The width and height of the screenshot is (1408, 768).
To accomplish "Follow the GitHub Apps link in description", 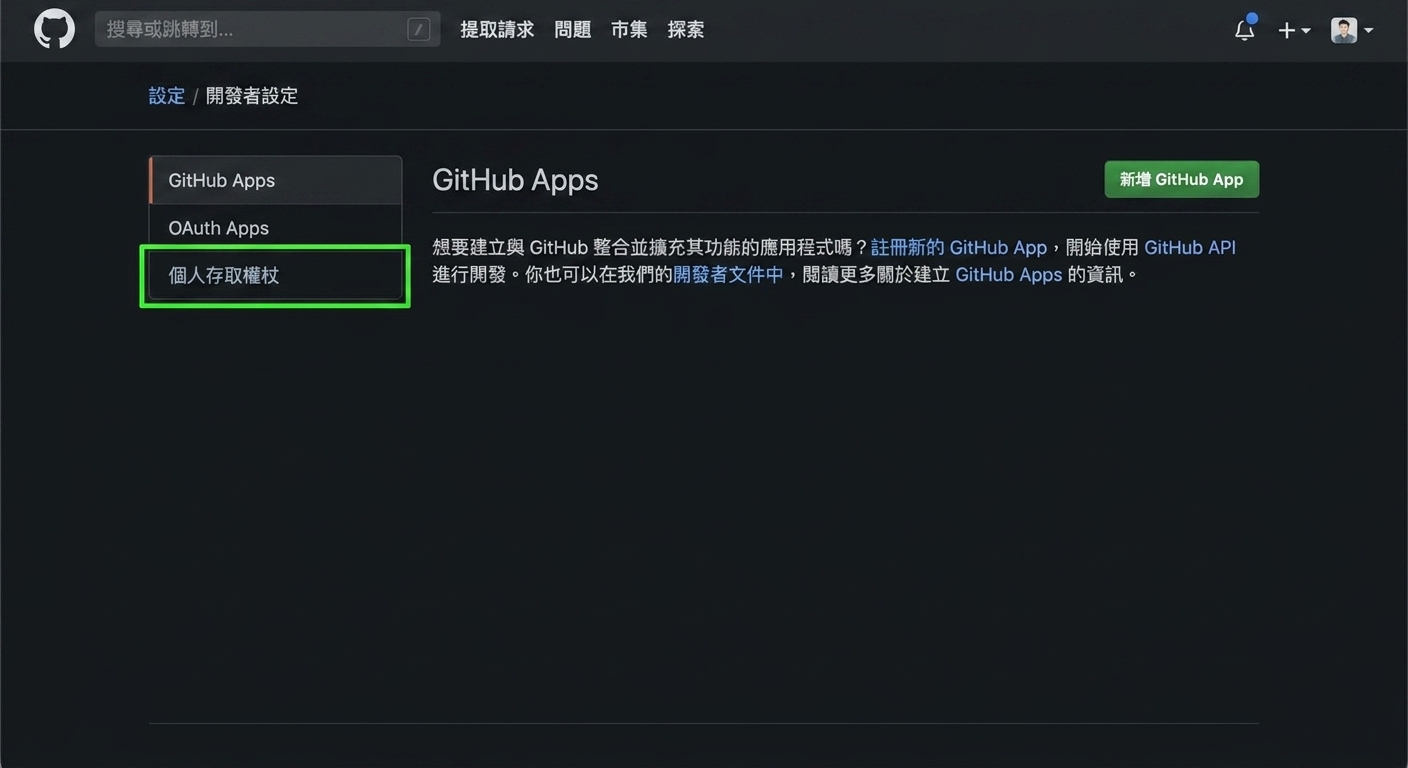I will click(1008, 274).
